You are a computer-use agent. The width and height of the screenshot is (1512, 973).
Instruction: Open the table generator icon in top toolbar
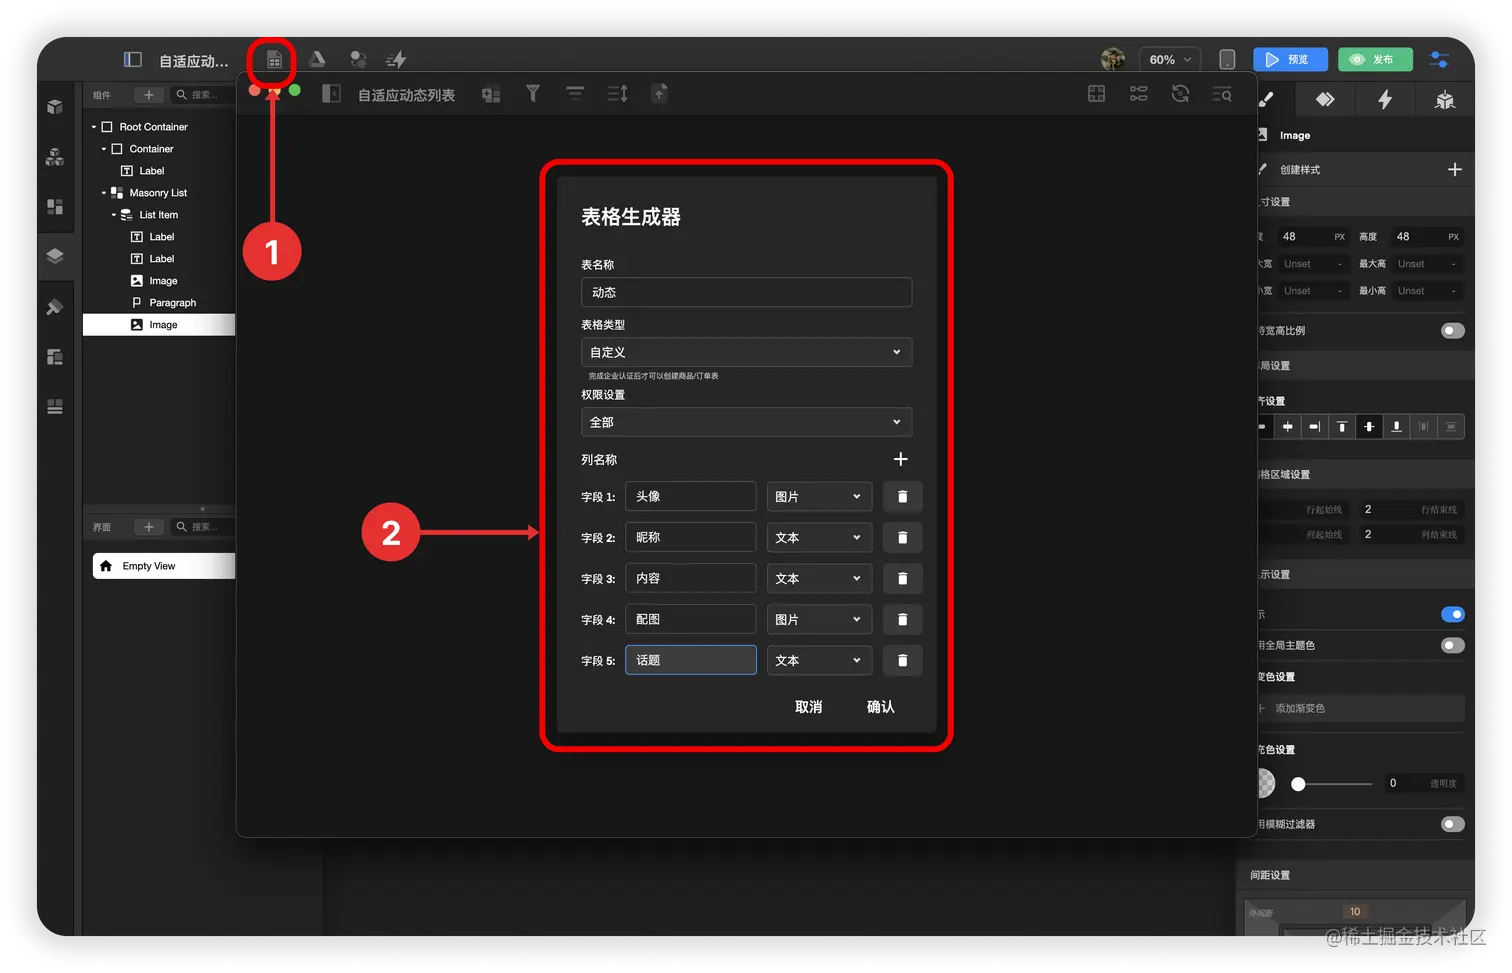[x=274, y=60]
